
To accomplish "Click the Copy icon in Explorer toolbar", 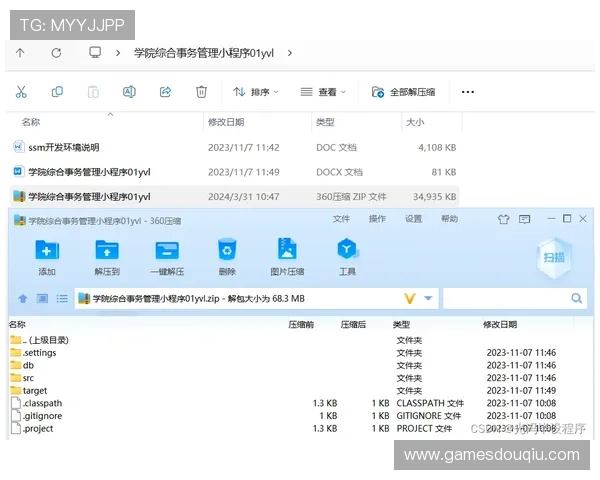I will pyautogui.click(x=57, y=92).
